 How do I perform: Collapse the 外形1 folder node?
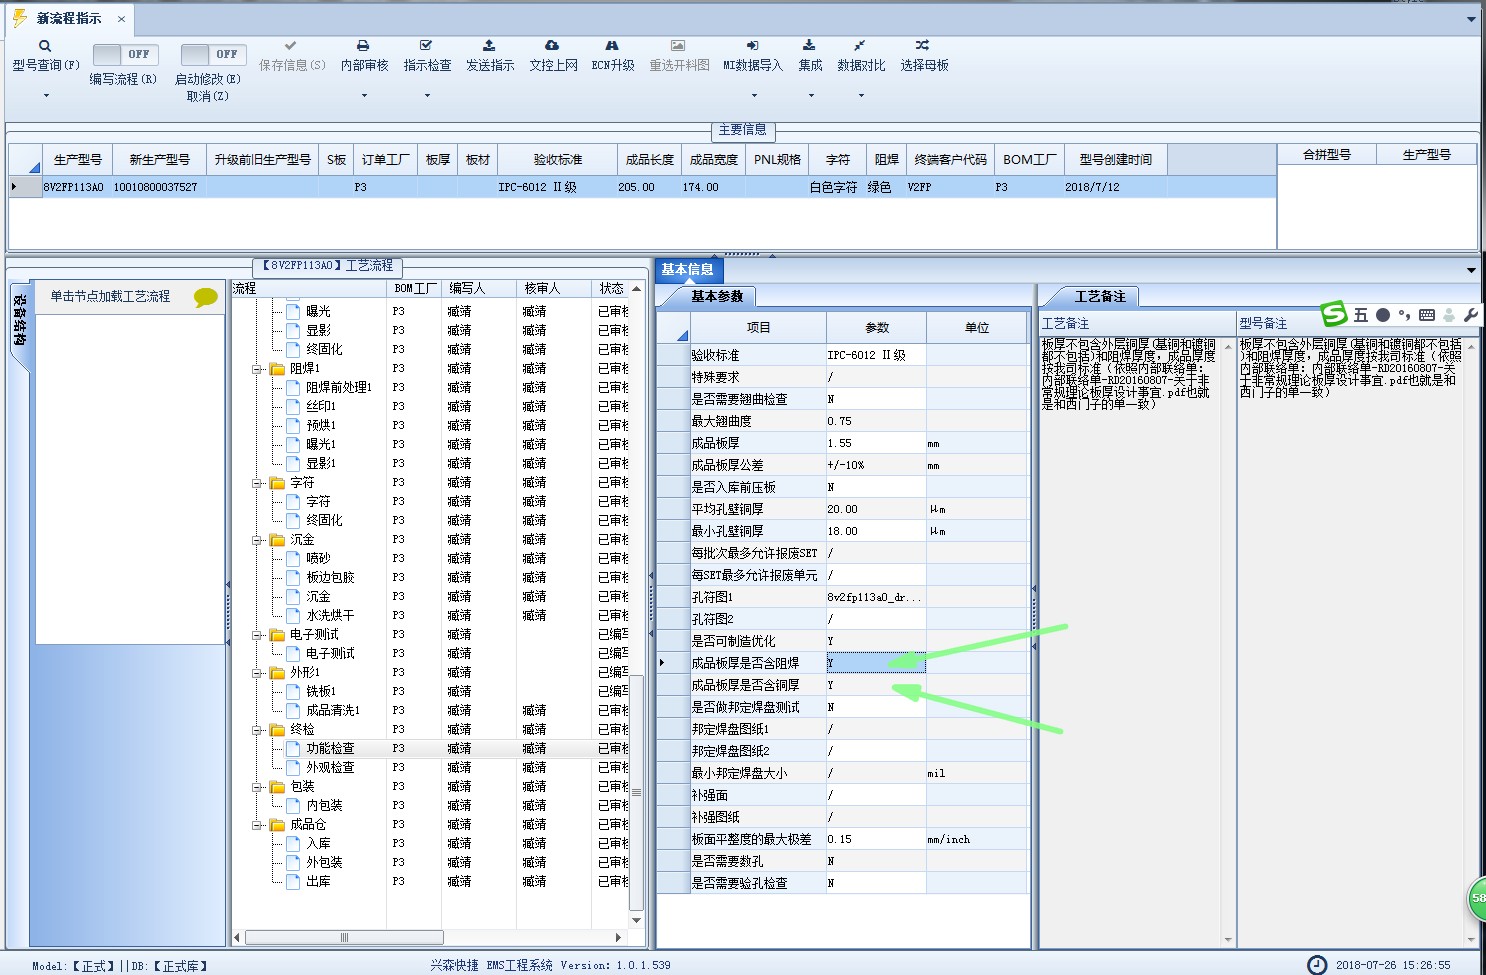257,673
